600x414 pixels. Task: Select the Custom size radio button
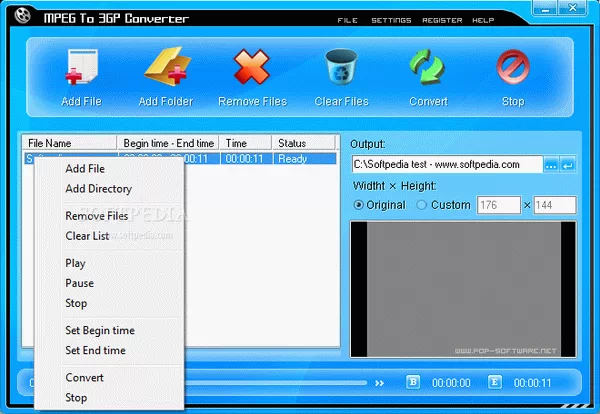click(x=421, y=205)
